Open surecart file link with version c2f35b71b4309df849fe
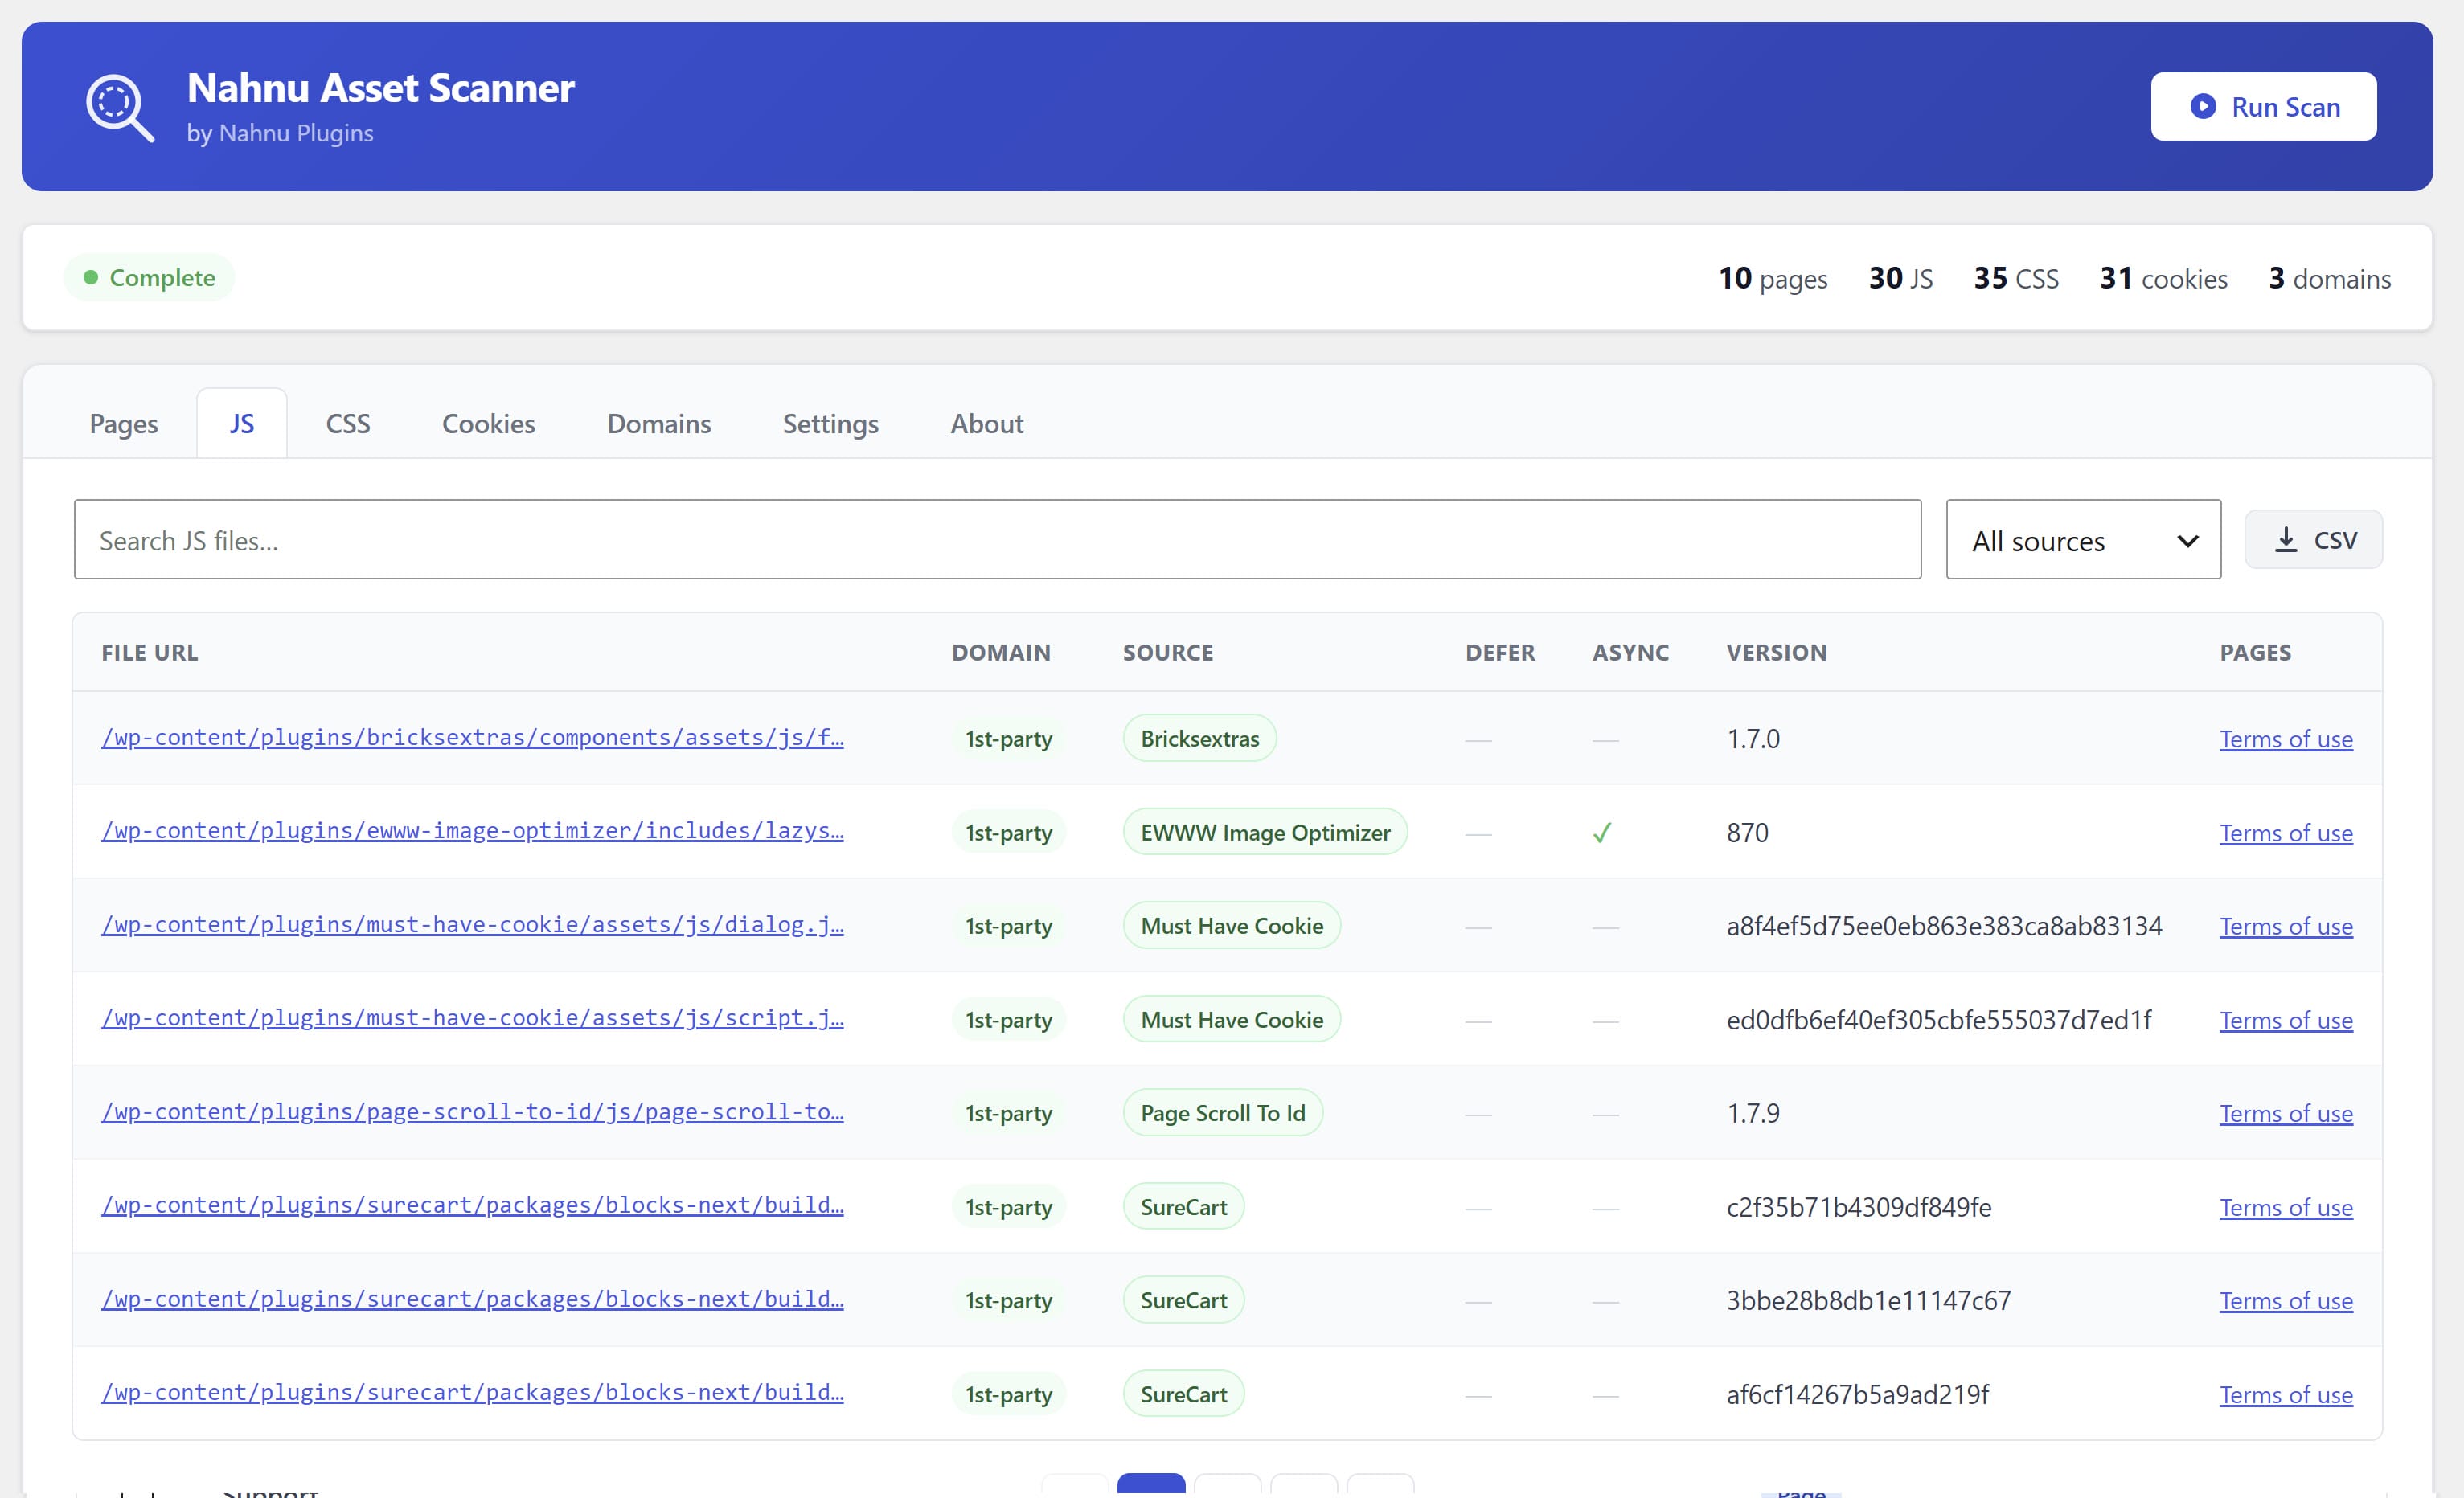The image size is (2464, 1498). pyautogui.click(x=473, y=1205)
